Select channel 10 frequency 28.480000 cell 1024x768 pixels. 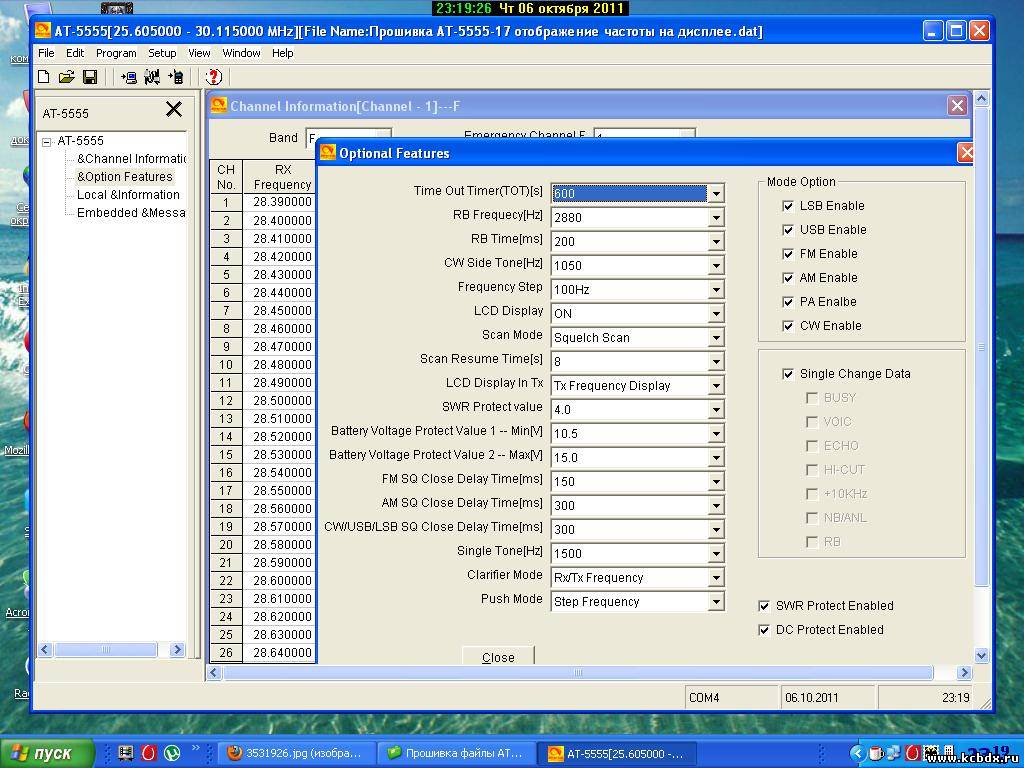[x=282, y=364]
